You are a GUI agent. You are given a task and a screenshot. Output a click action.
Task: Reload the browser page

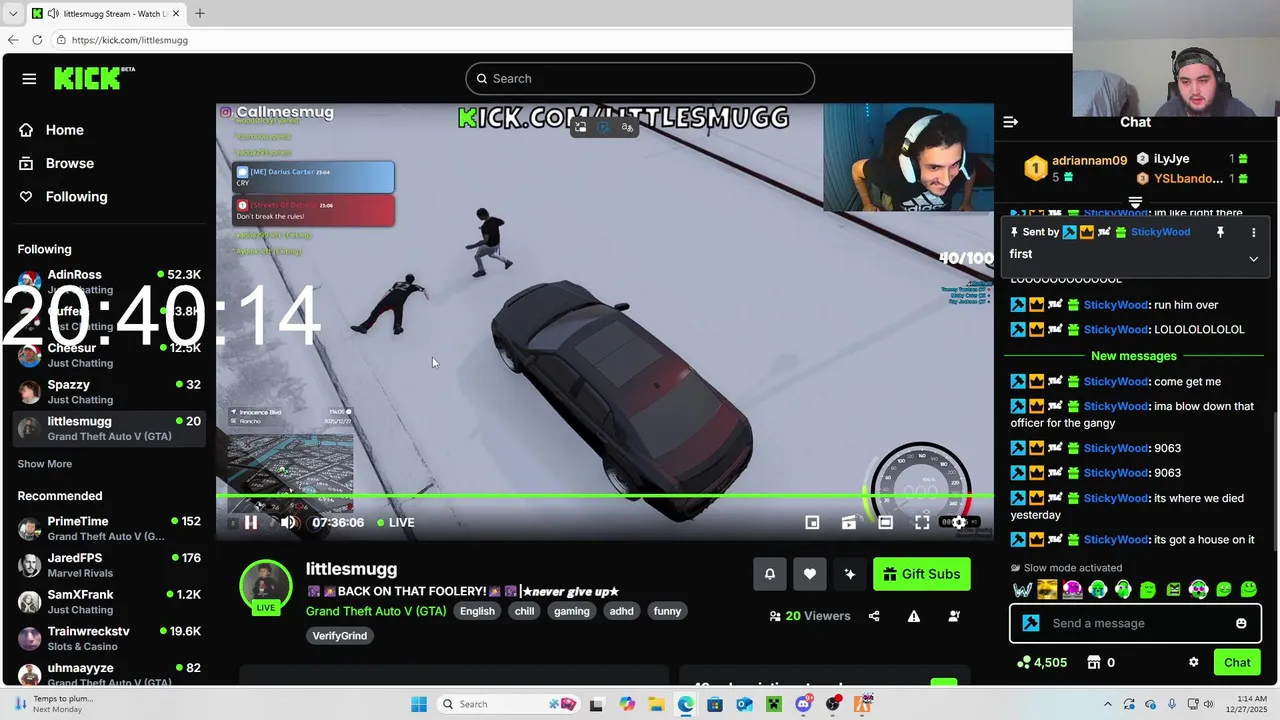(x=37, y=40)
